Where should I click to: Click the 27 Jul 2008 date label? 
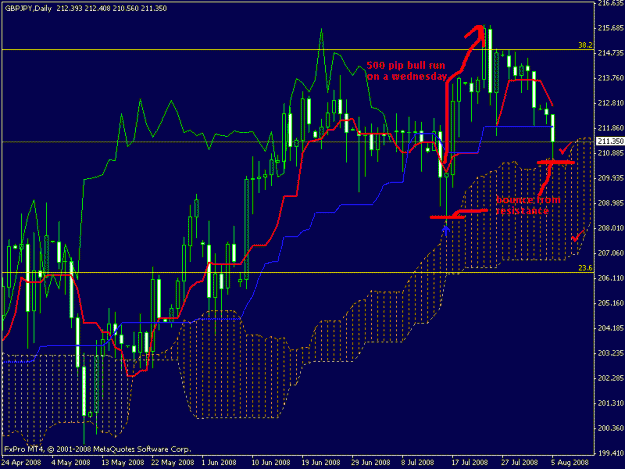pyautogui.click(x=520, y=462)
